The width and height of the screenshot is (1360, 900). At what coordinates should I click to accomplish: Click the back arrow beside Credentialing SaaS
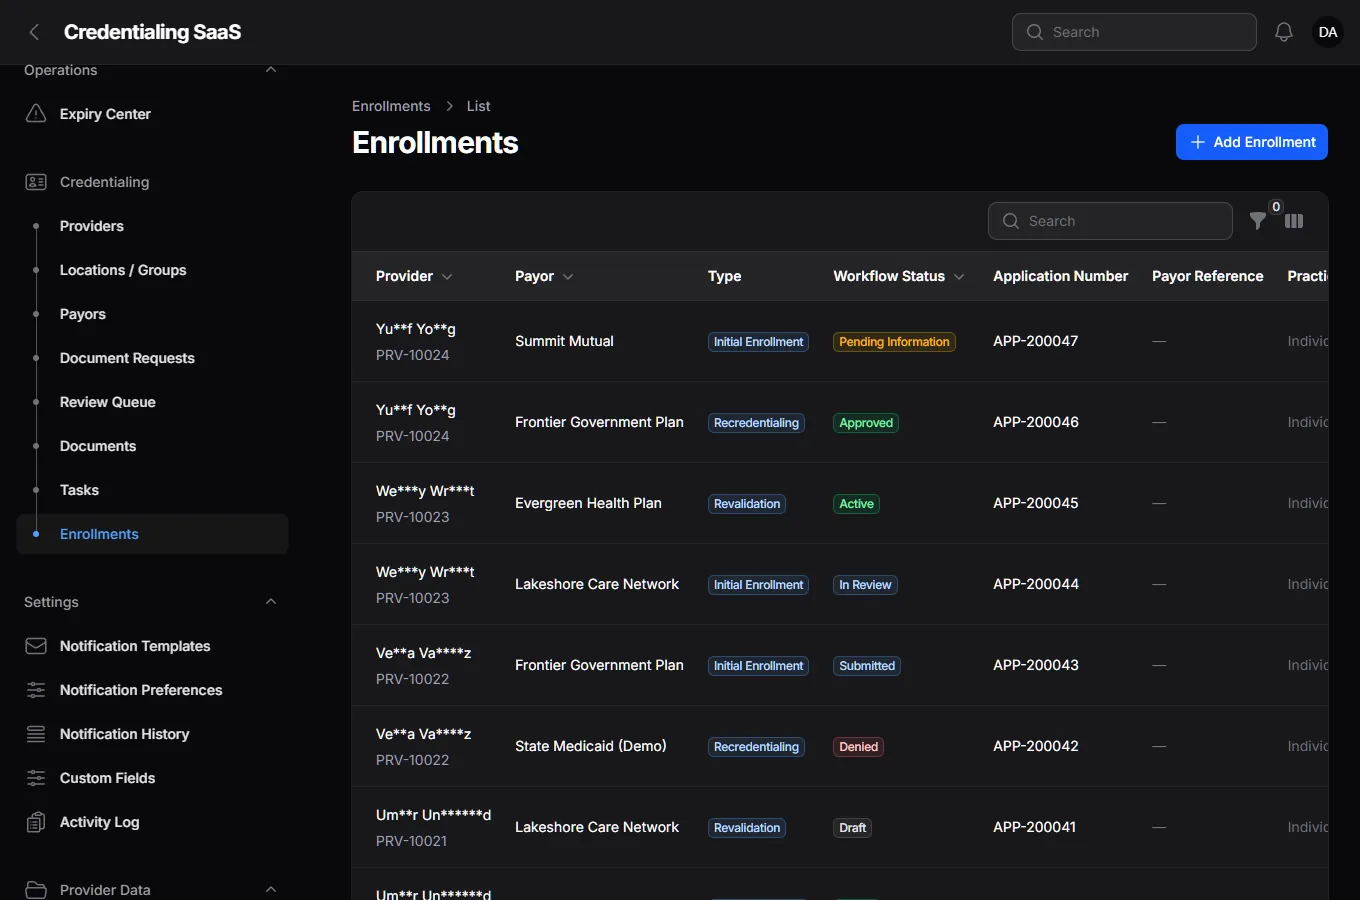pyautogui.click(x=34, y=32)
